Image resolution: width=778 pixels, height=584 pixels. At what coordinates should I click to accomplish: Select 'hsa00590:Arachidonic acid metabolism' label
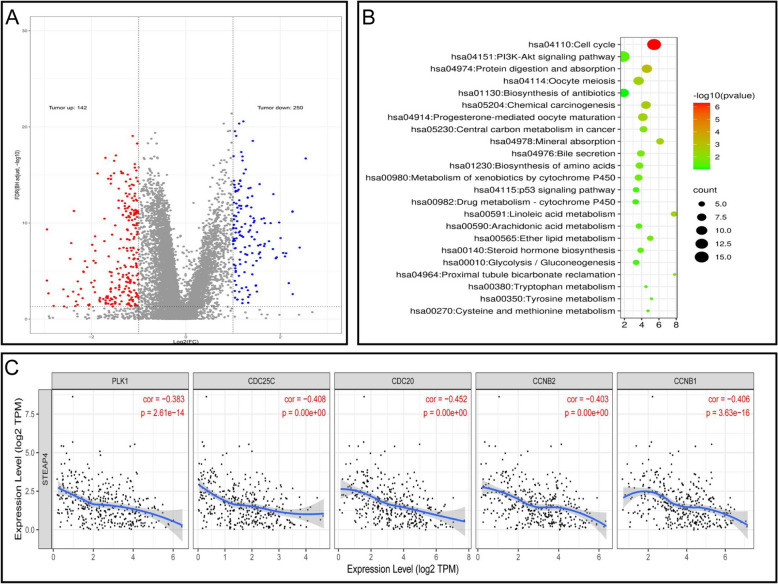(x=530, y=226)
